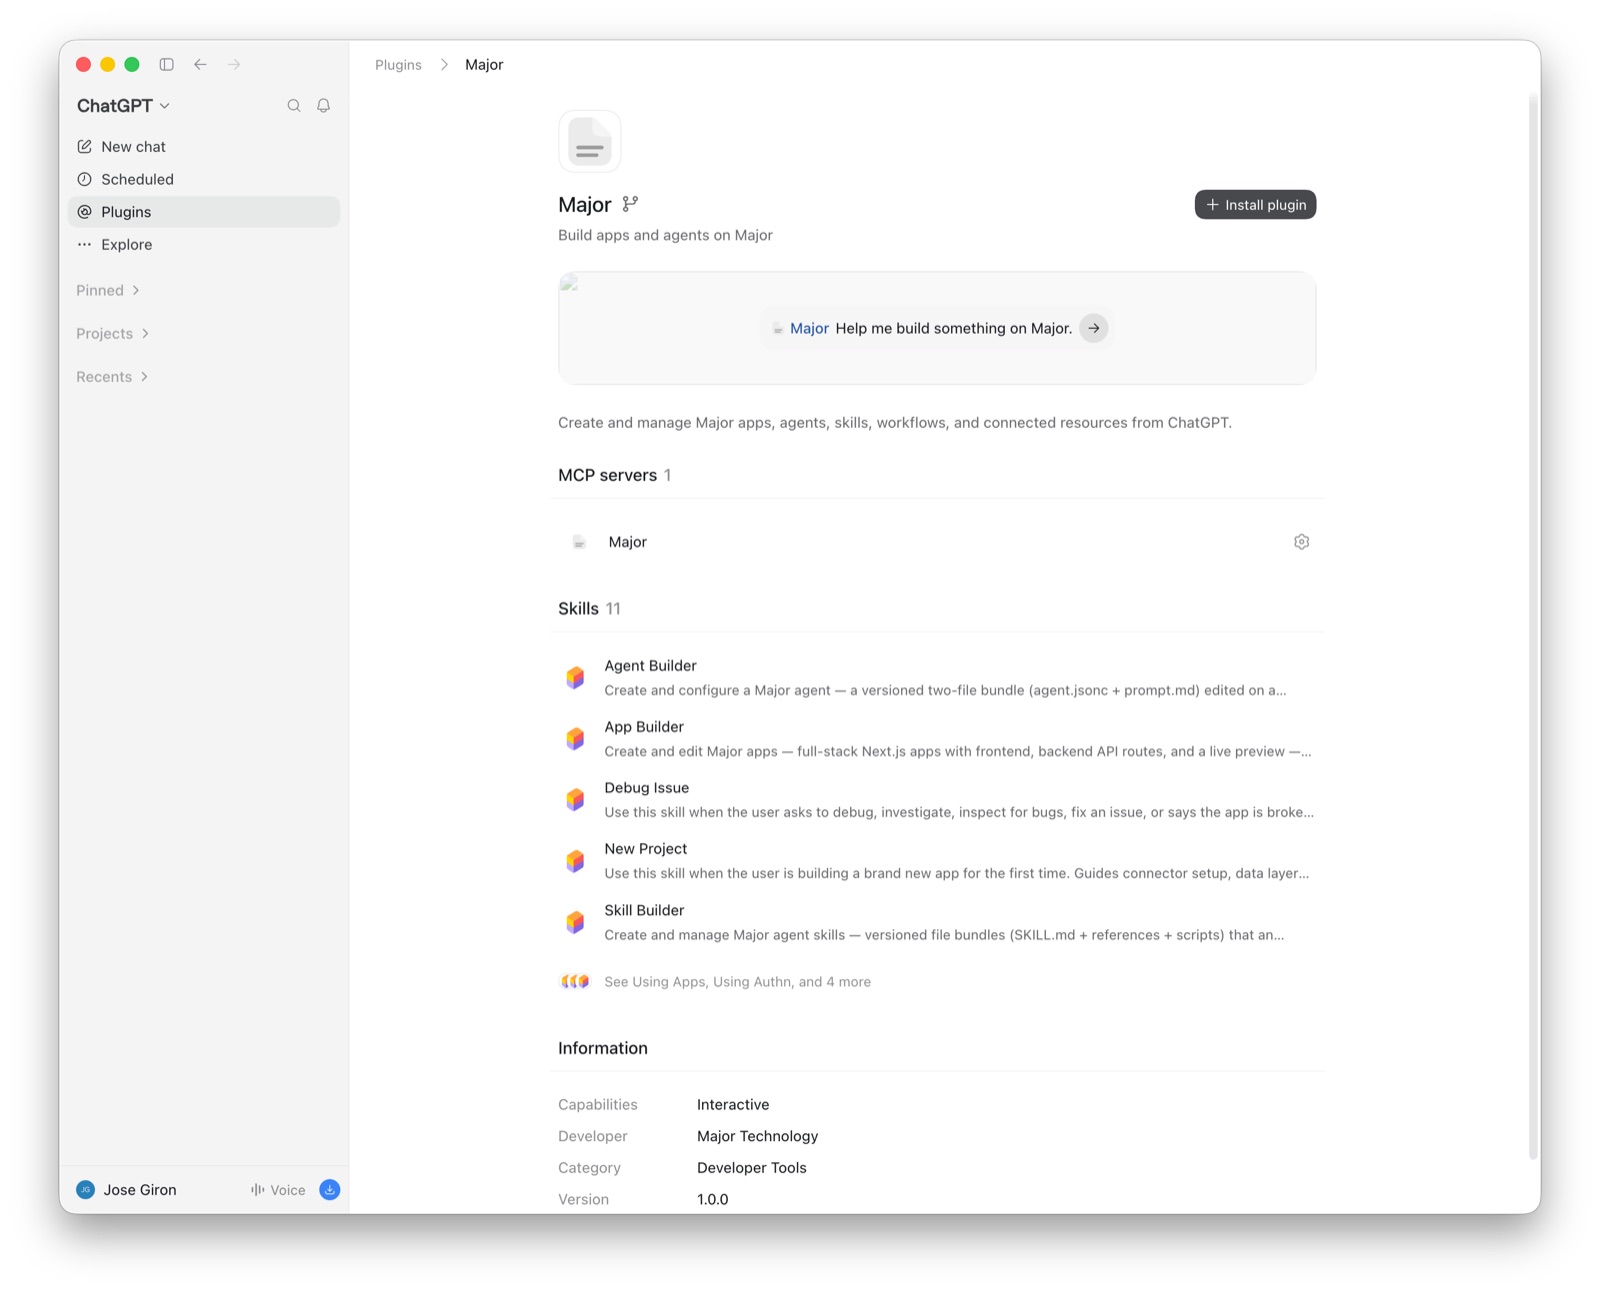Click the Scheduled clock icon

85,179
